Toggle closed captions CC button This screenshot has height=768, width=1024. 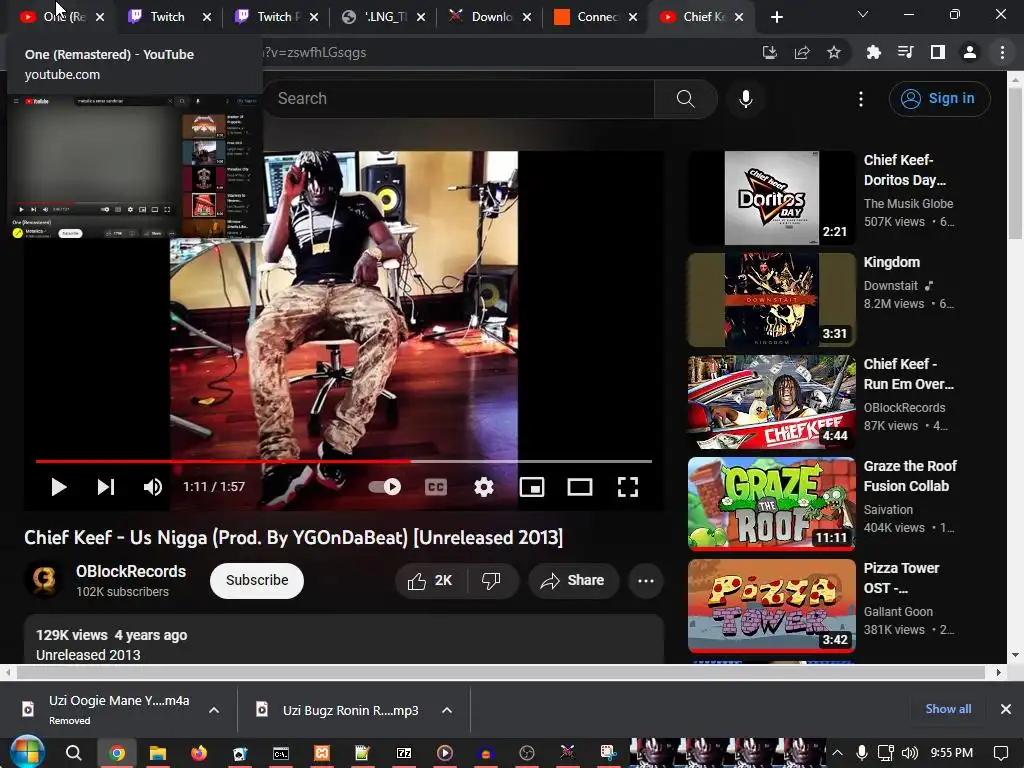click(x=436, y=487)
